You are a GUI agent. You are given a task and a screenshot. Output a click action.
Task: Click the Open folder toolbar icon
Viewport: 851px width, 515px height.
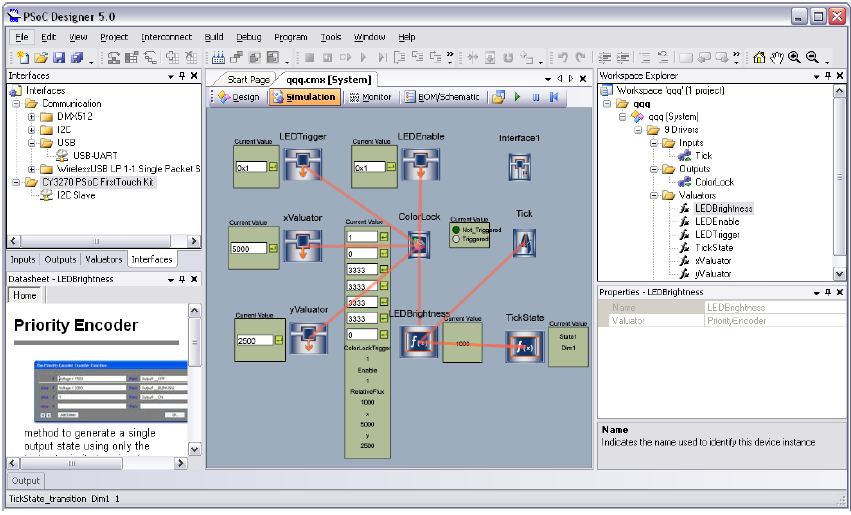41,57
